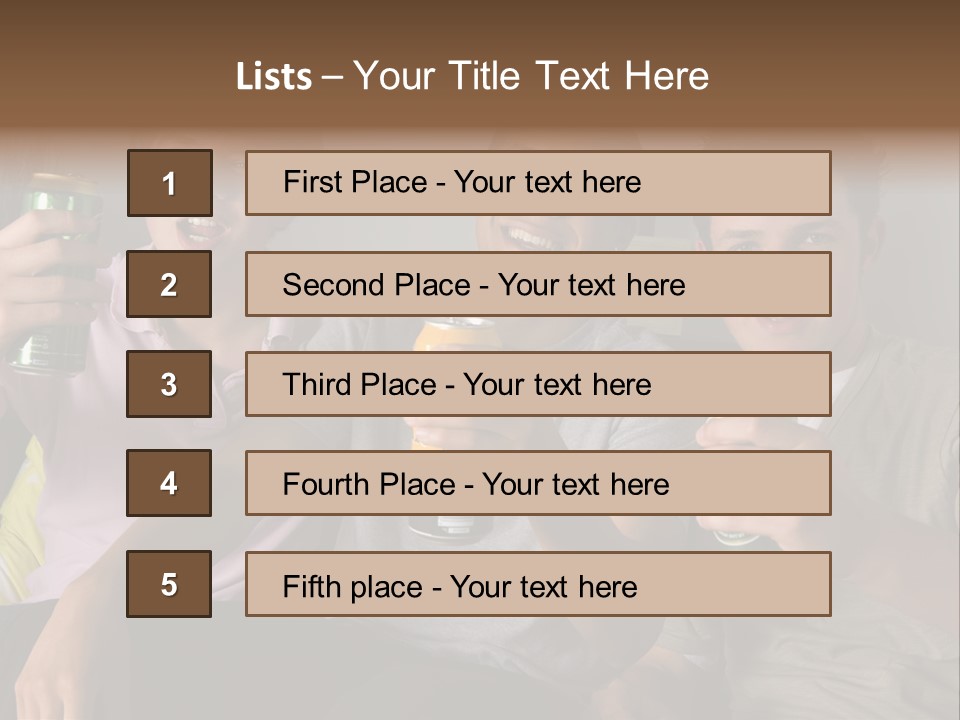Click the words 'Second Place'
The width and height of the screenshot is (960, 720).
(377, 285)
